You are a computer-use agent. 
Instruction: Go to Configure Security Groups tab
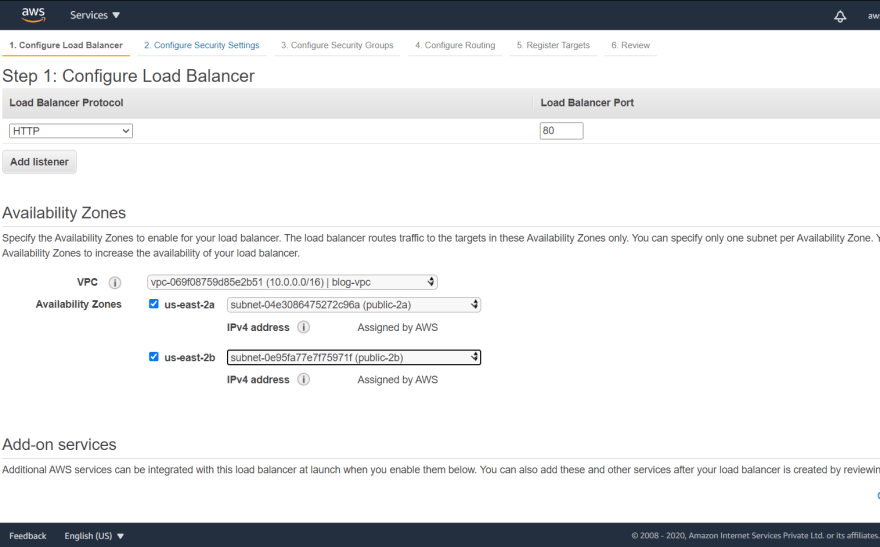point(337,45)
